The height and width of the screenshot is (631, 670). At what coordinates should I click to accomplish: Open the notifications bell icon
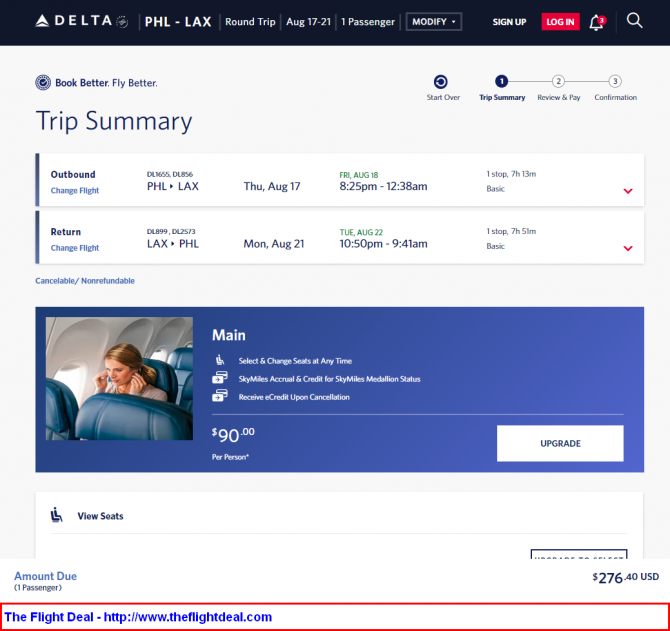pos(596,22)
